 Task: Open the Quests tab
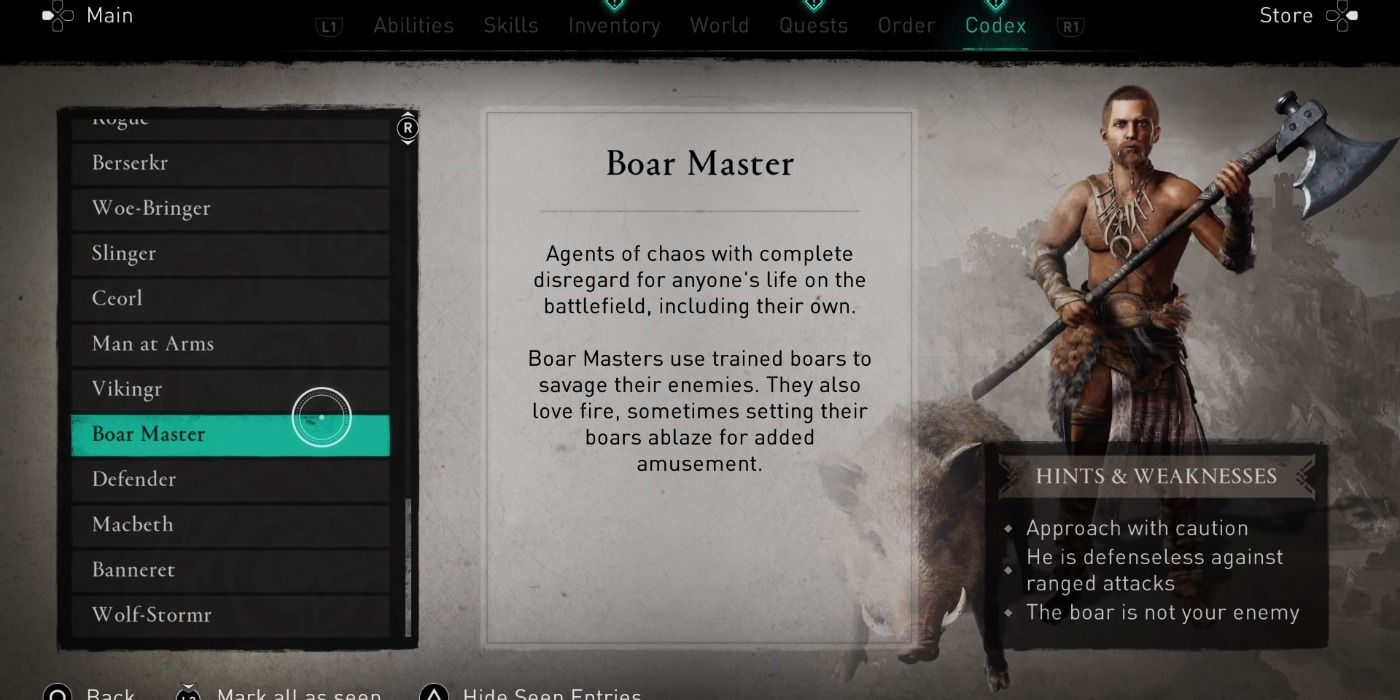click(813, 25)
